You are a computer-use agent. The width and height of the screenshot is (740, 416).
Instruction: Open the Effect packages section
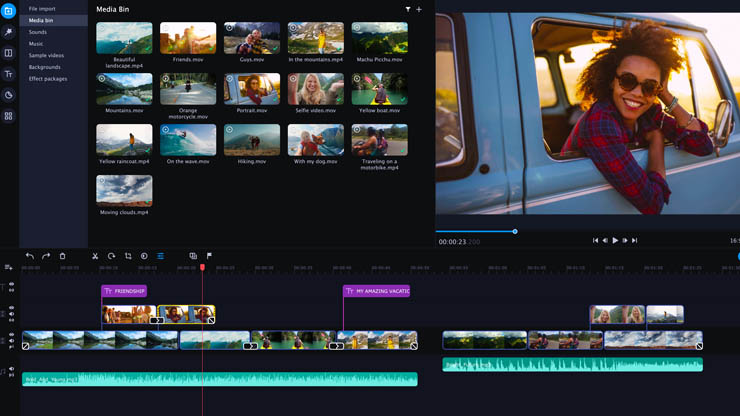48,79
